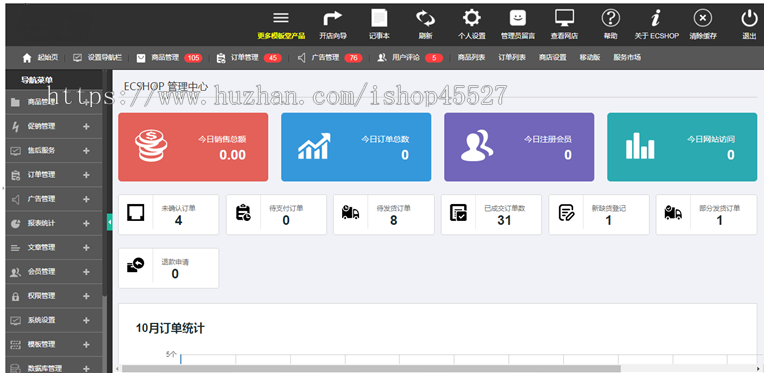Expand 售后服务 in the sidebar

pyautogui.click(x=86, y=151)
